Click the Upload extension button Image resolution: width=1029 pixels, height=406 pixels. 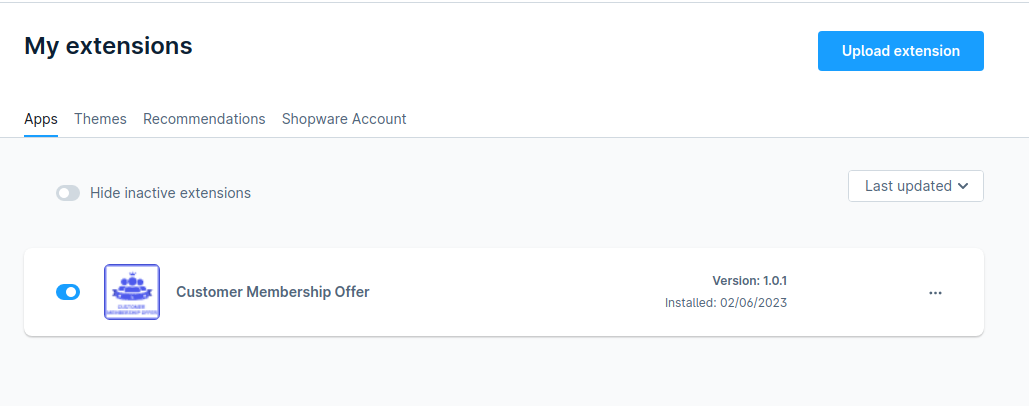pyautogui.click(x=900, y=51)
